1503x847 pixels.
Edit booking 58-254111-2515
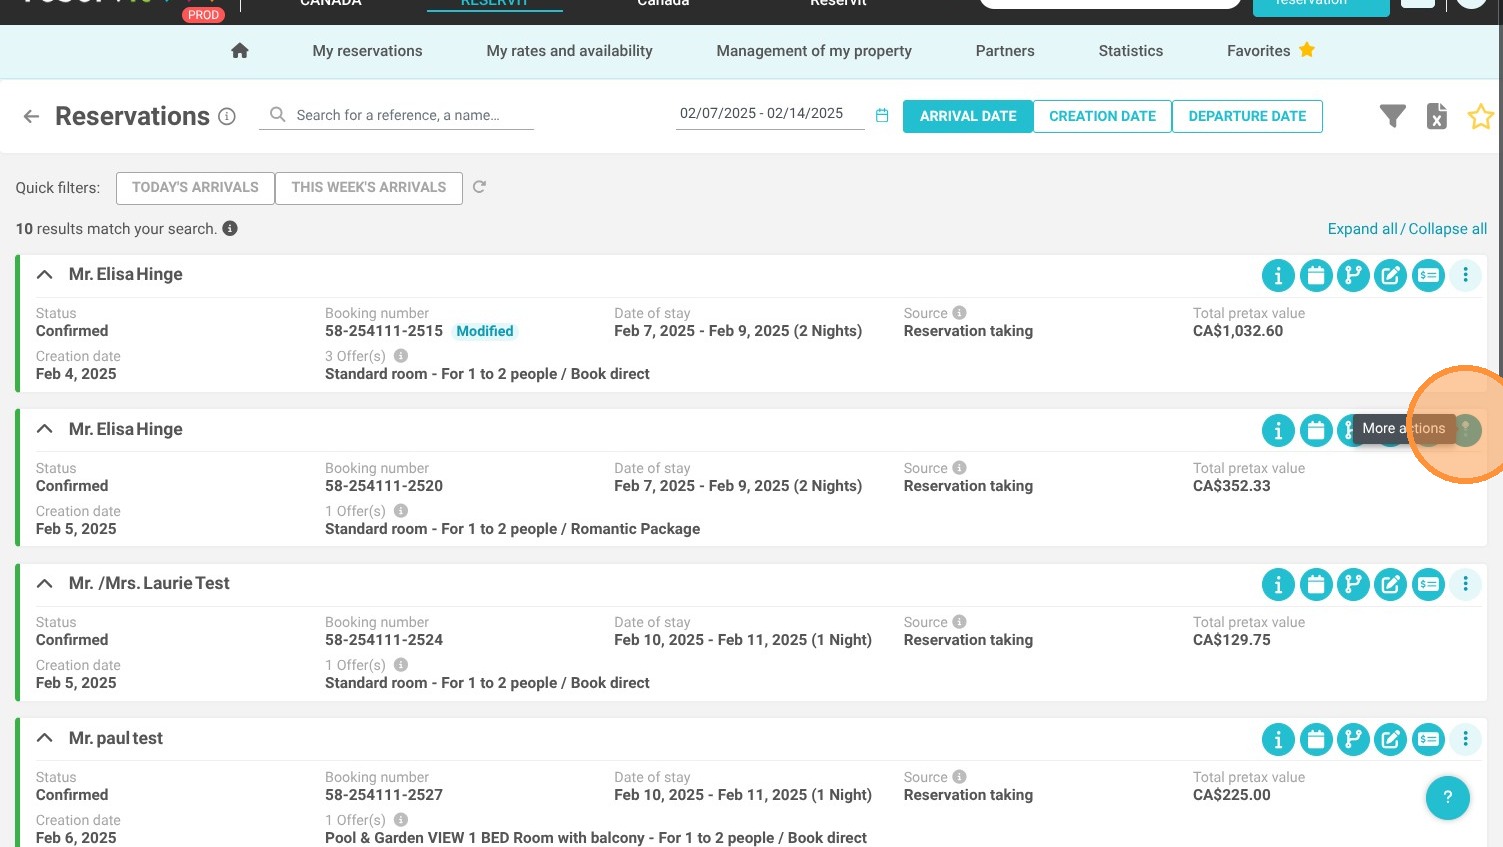click(x=1390, y=275)
